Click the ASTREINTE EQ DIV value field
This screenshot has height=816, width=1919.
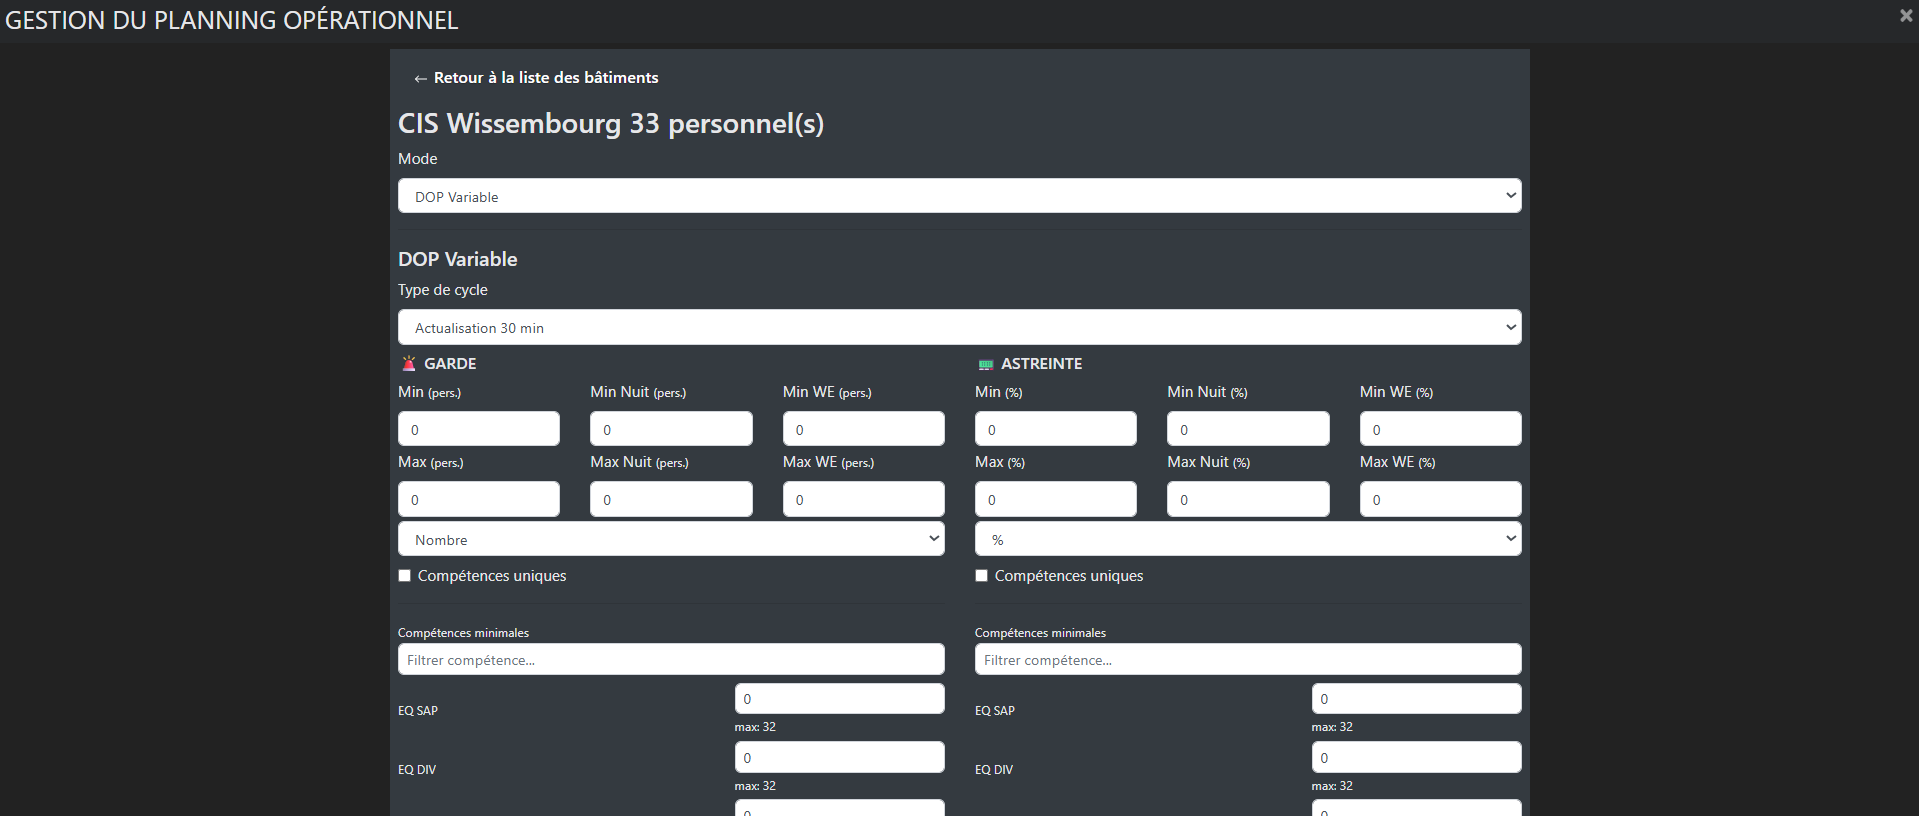tap(1416, 757)
